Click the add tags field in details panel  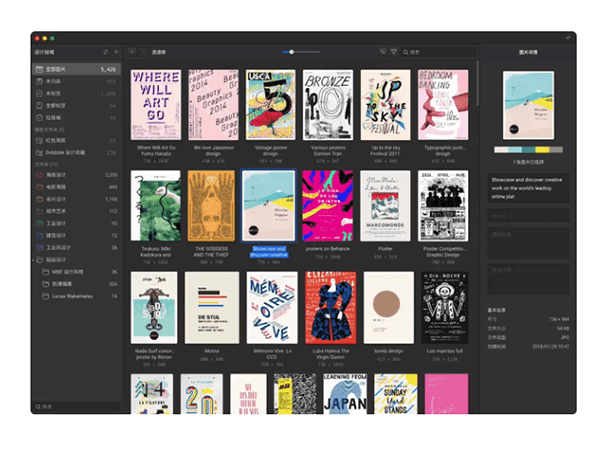pos(528,243)
